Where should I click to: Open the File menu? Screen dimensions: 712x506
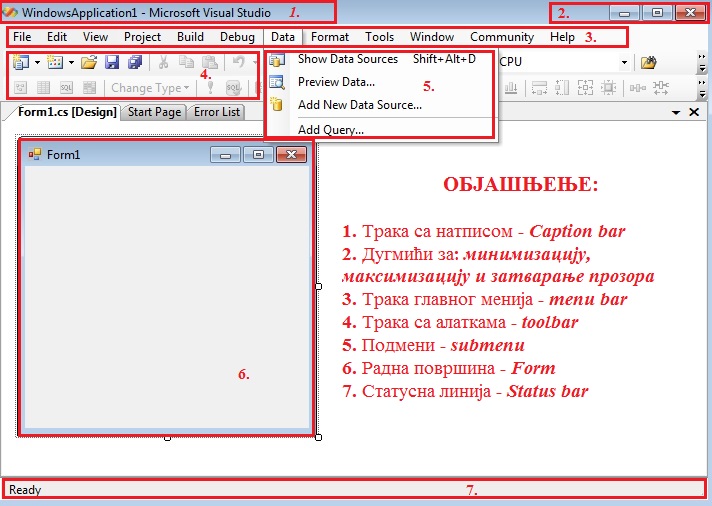[22, 37]
